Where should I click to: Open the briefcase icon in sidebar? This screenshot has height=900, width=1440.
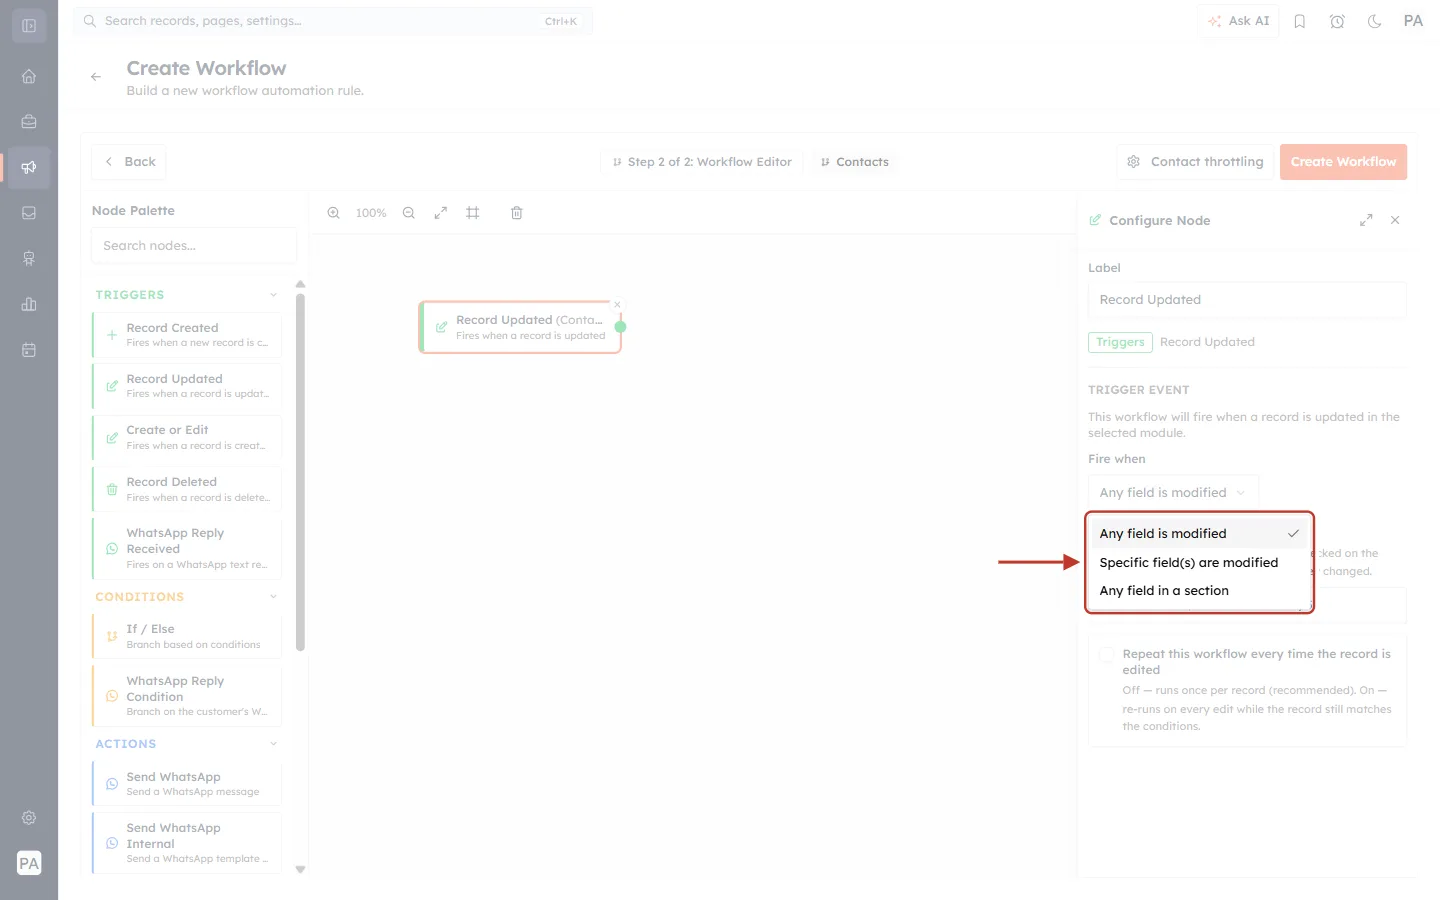(x=29, y=122)
